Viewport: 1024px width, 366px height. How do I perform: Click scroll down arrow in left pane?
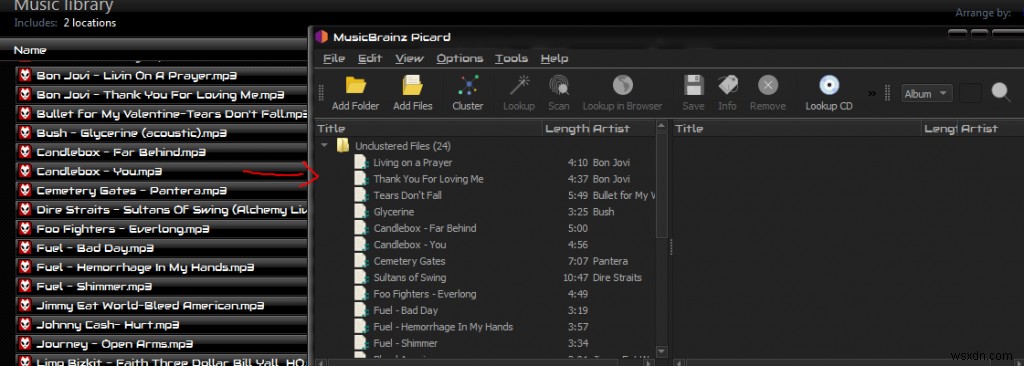tap(662, 351)
